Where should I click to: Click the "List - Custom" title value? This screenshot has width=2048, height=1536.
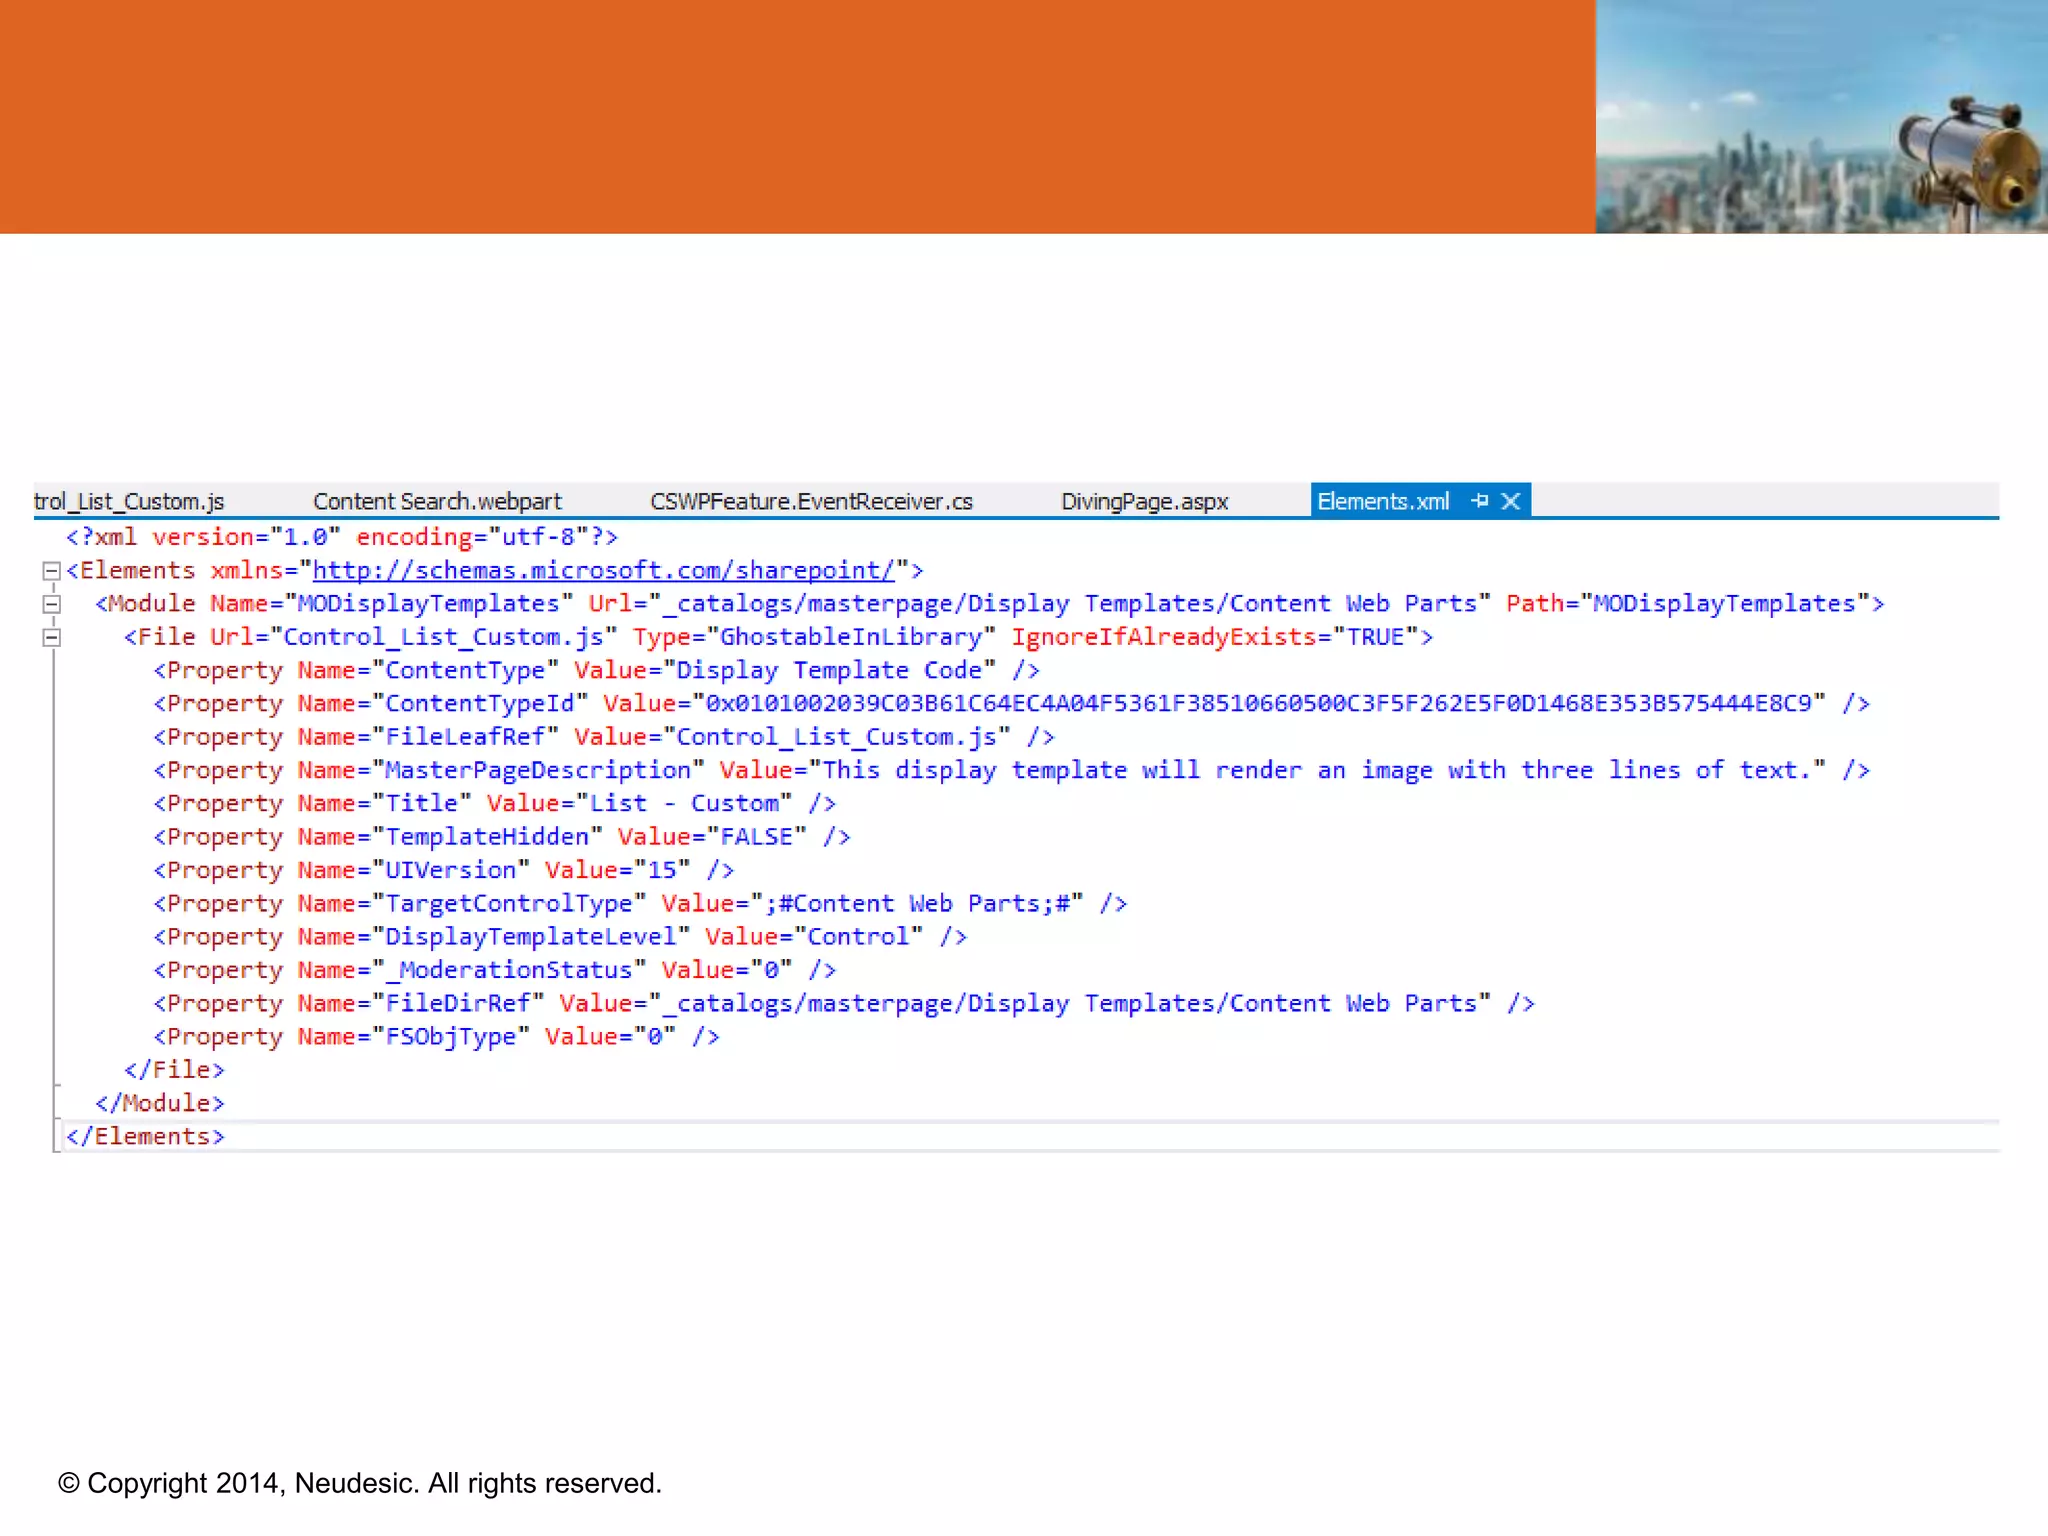(684, 804)
